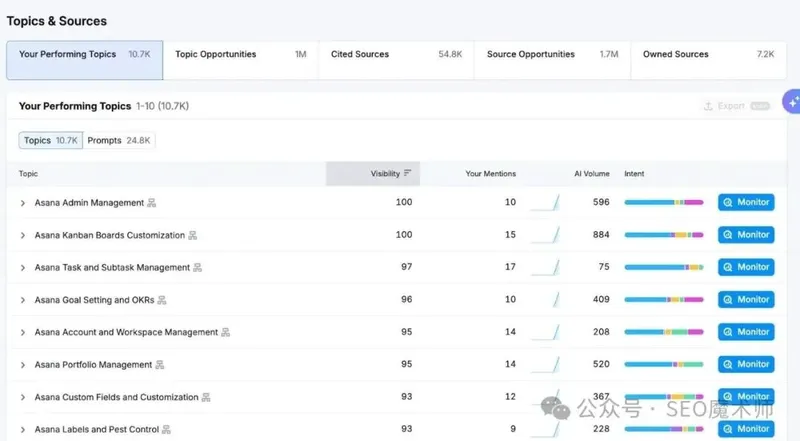
Task: Open the Owned Sources tab
Action: coord(708,55)
